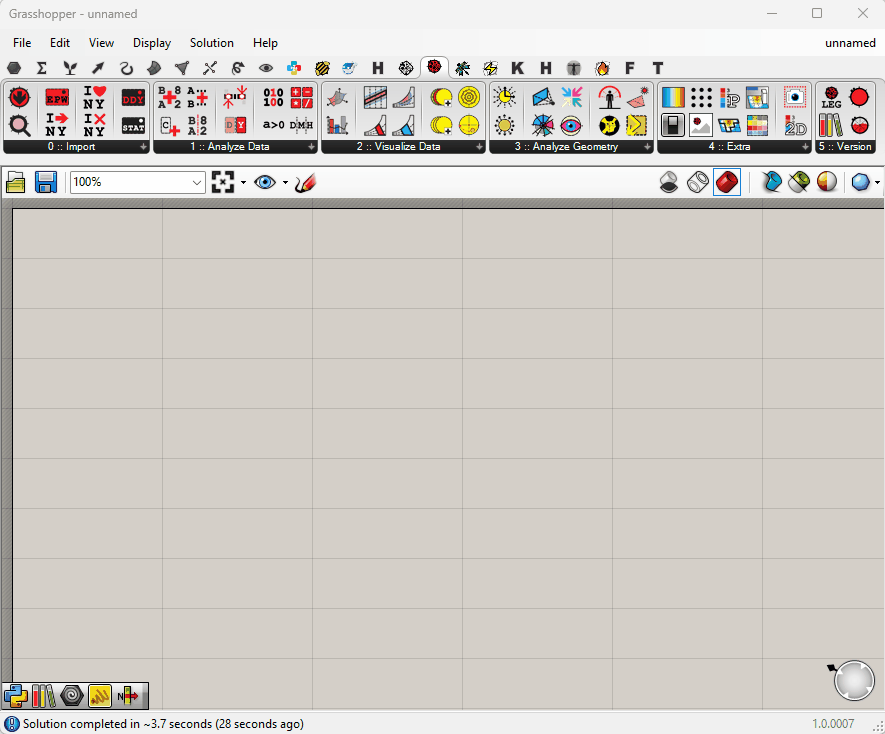The width and height of the screenshot is (885, 734).
Task: Click the sketch doodle pen icon
Action: [305, 182]
